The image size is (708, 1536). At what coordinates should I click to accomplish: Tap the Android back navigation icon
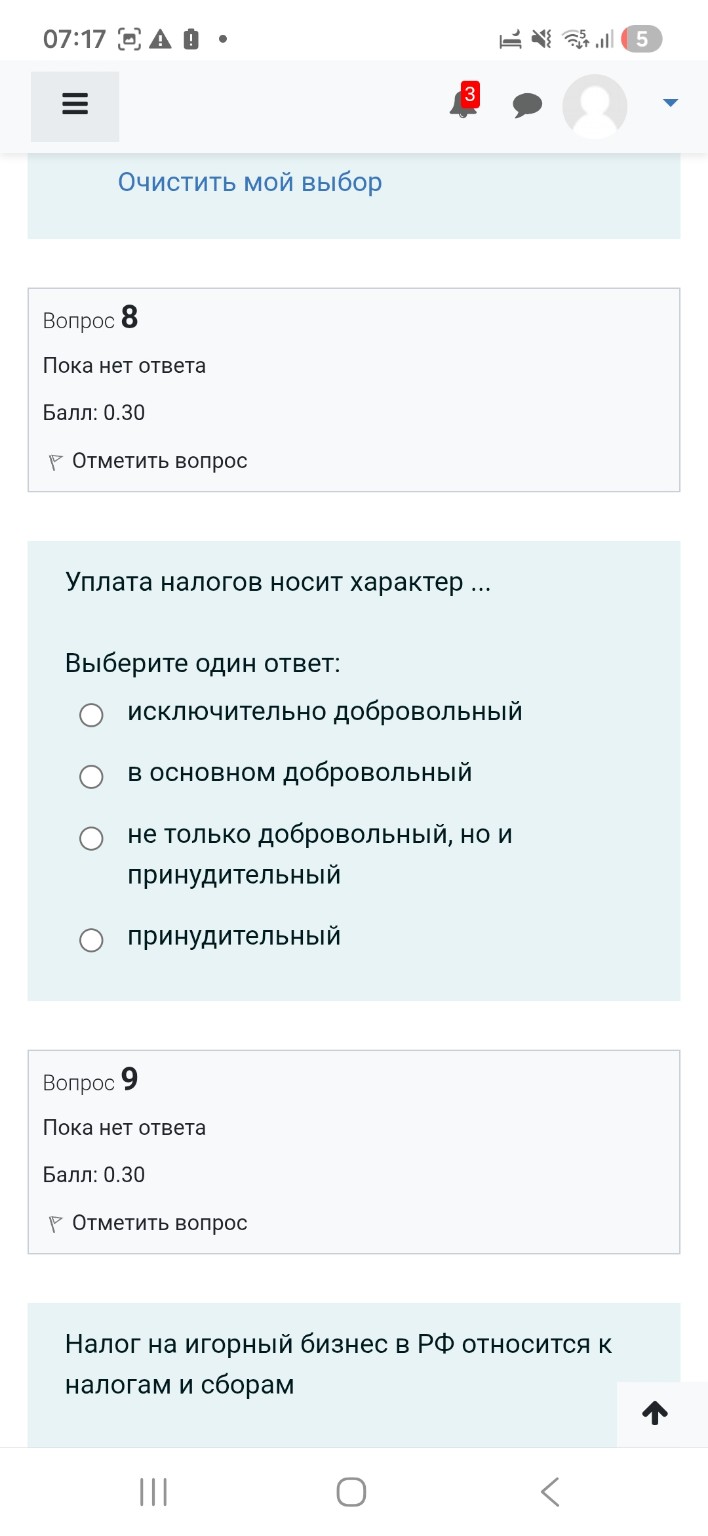(549, 1490)
